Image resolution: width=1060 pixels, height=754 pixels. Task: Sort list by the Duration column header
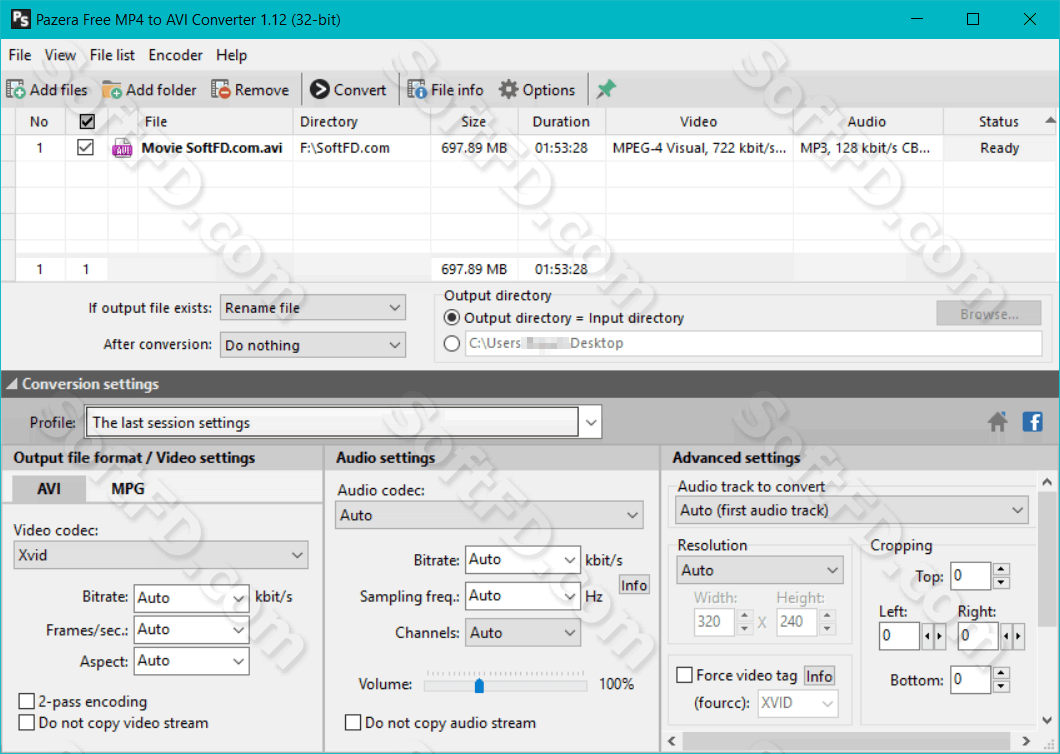[x=561, y=122]
